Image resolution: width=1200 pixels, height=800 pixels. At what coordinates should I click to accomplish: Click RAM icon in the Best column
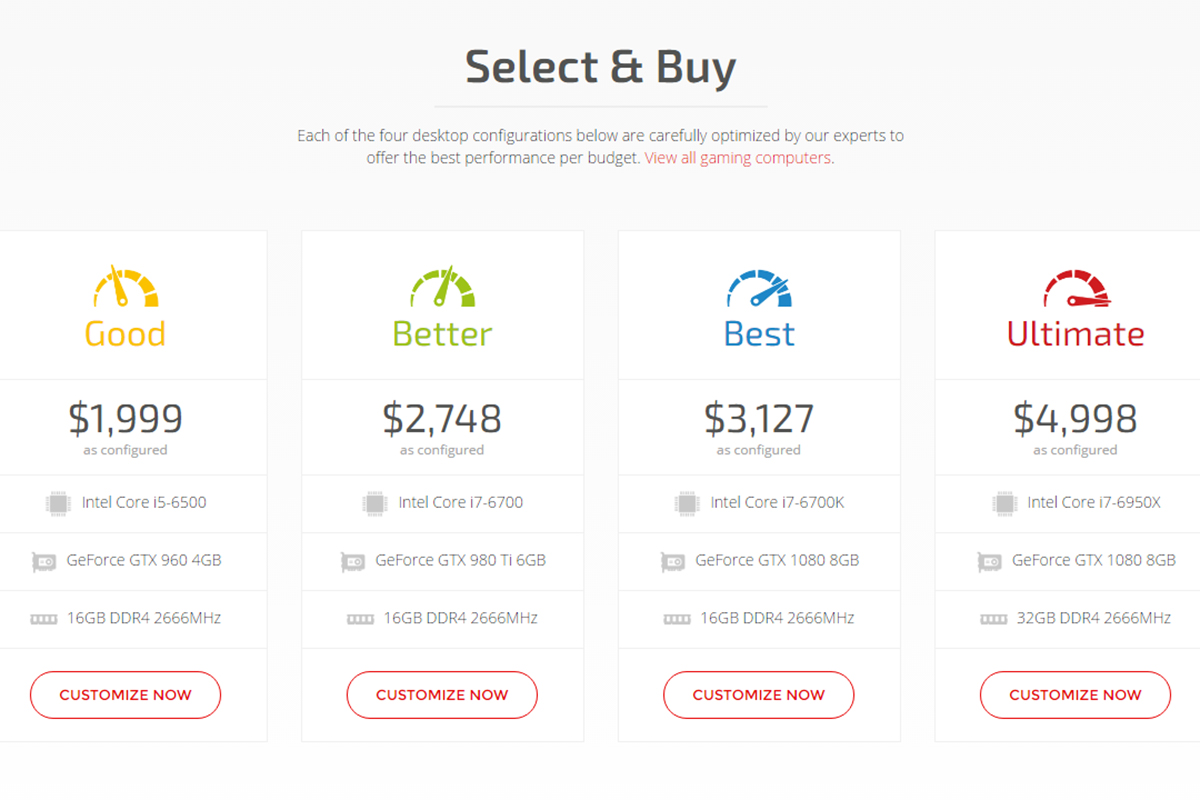tap(677, 619)
